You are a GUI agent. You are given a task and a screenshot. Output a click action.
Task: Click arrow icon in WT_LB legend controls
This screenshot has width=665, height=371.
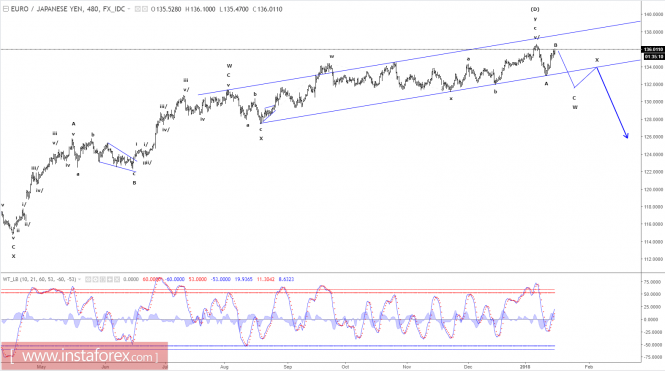(x=110, y=279)
